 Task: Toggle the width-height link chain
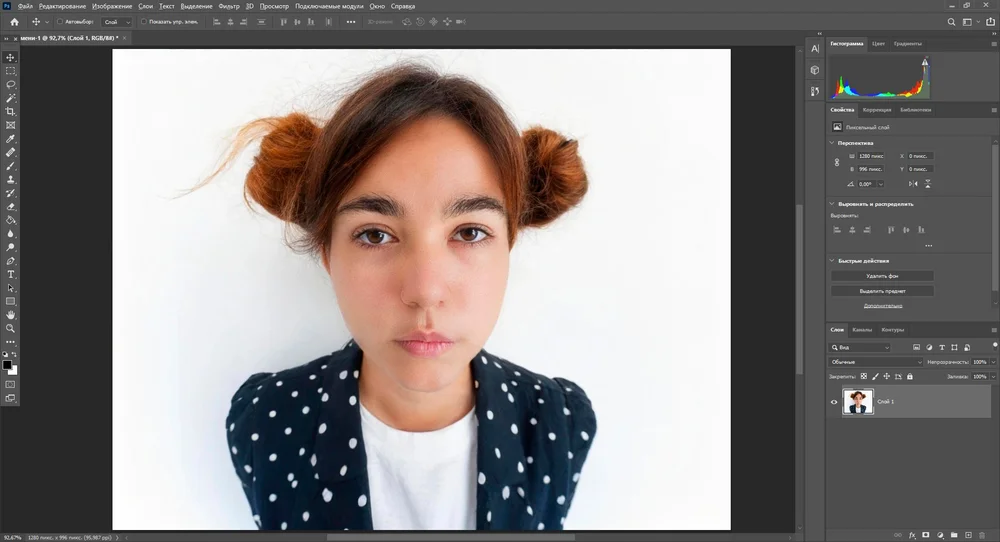tap(837, 163)
